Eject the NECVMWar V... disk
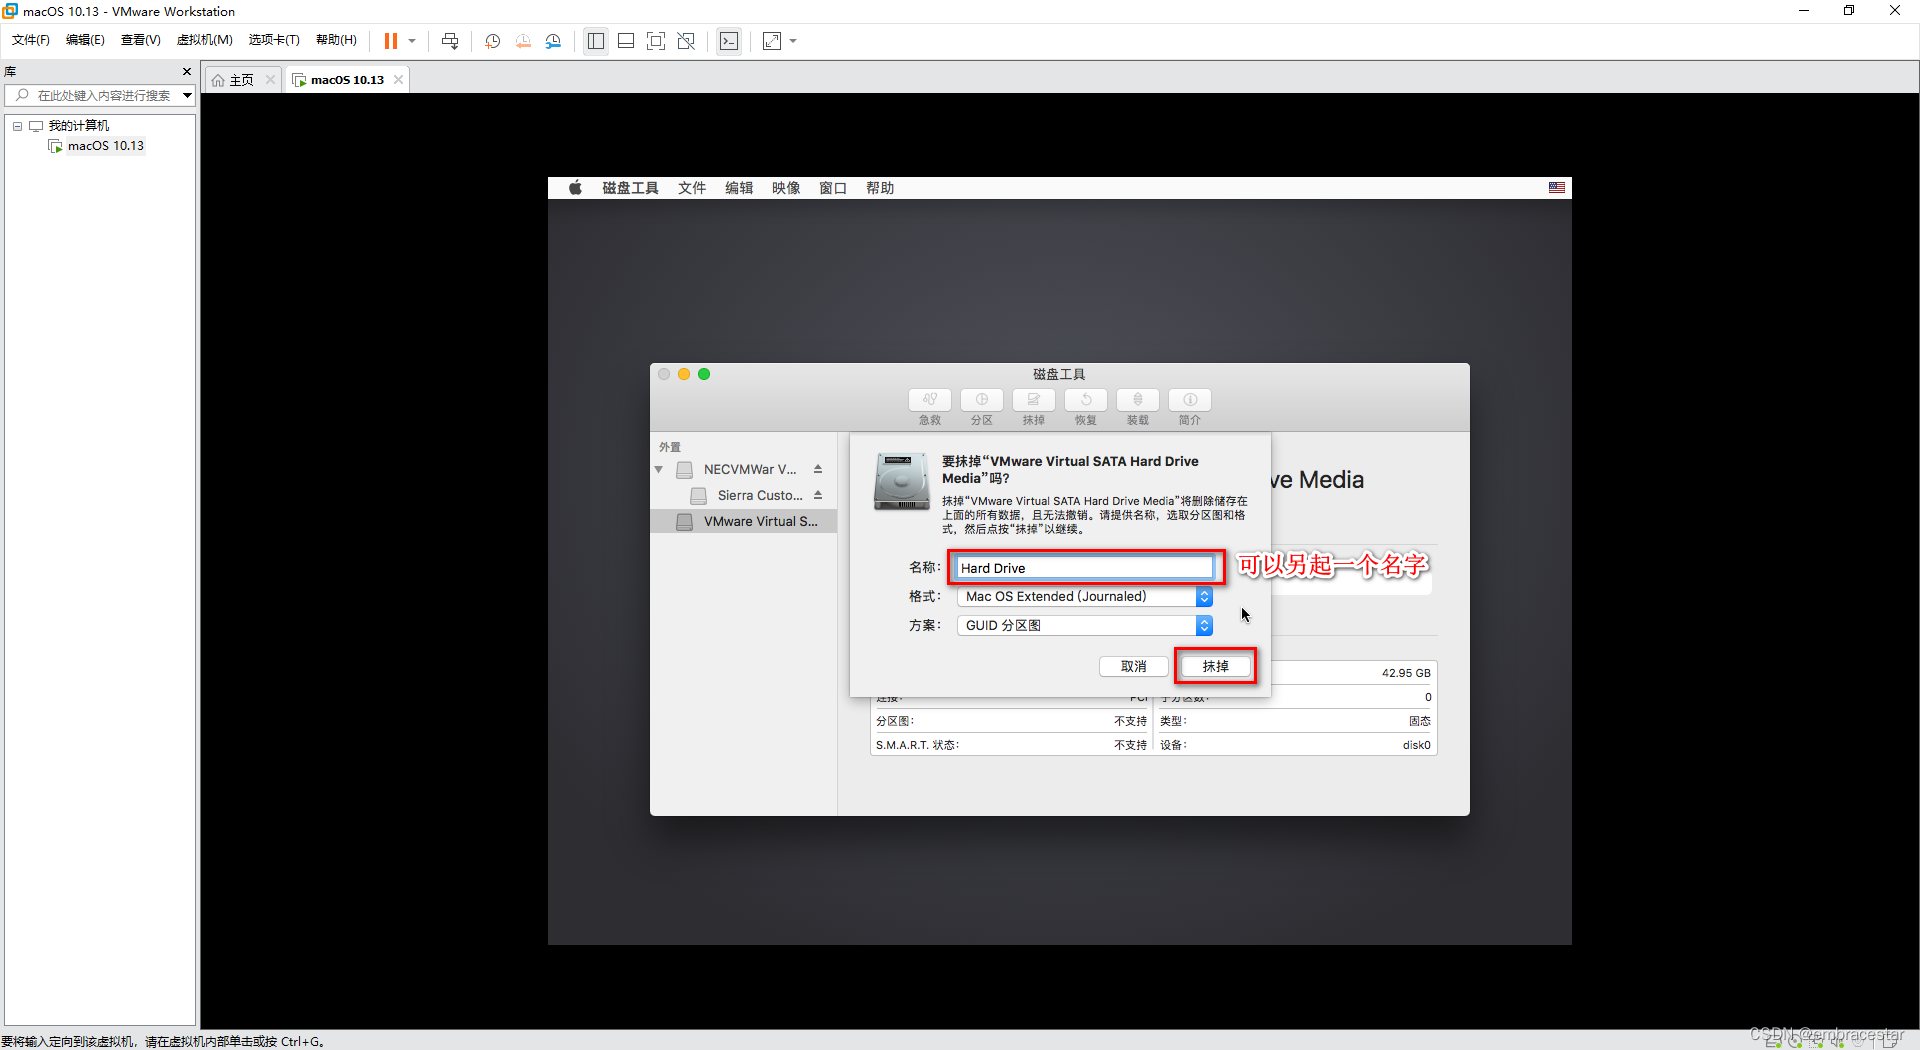Image resolution: width=1920 pixels, height=1050 pixels. point(818,469)
